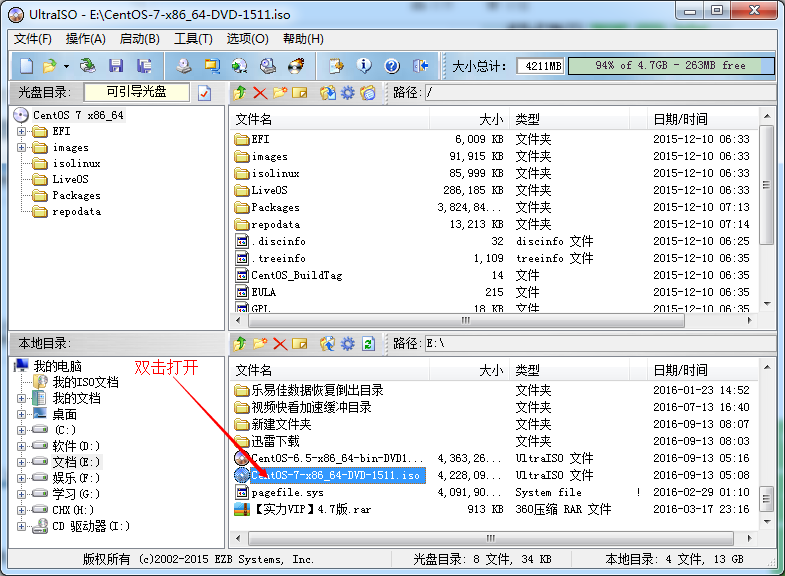785x576 pixels.
Task: Expand the CD 驱动器 (I:) node
Action: [x=22, y=526]
